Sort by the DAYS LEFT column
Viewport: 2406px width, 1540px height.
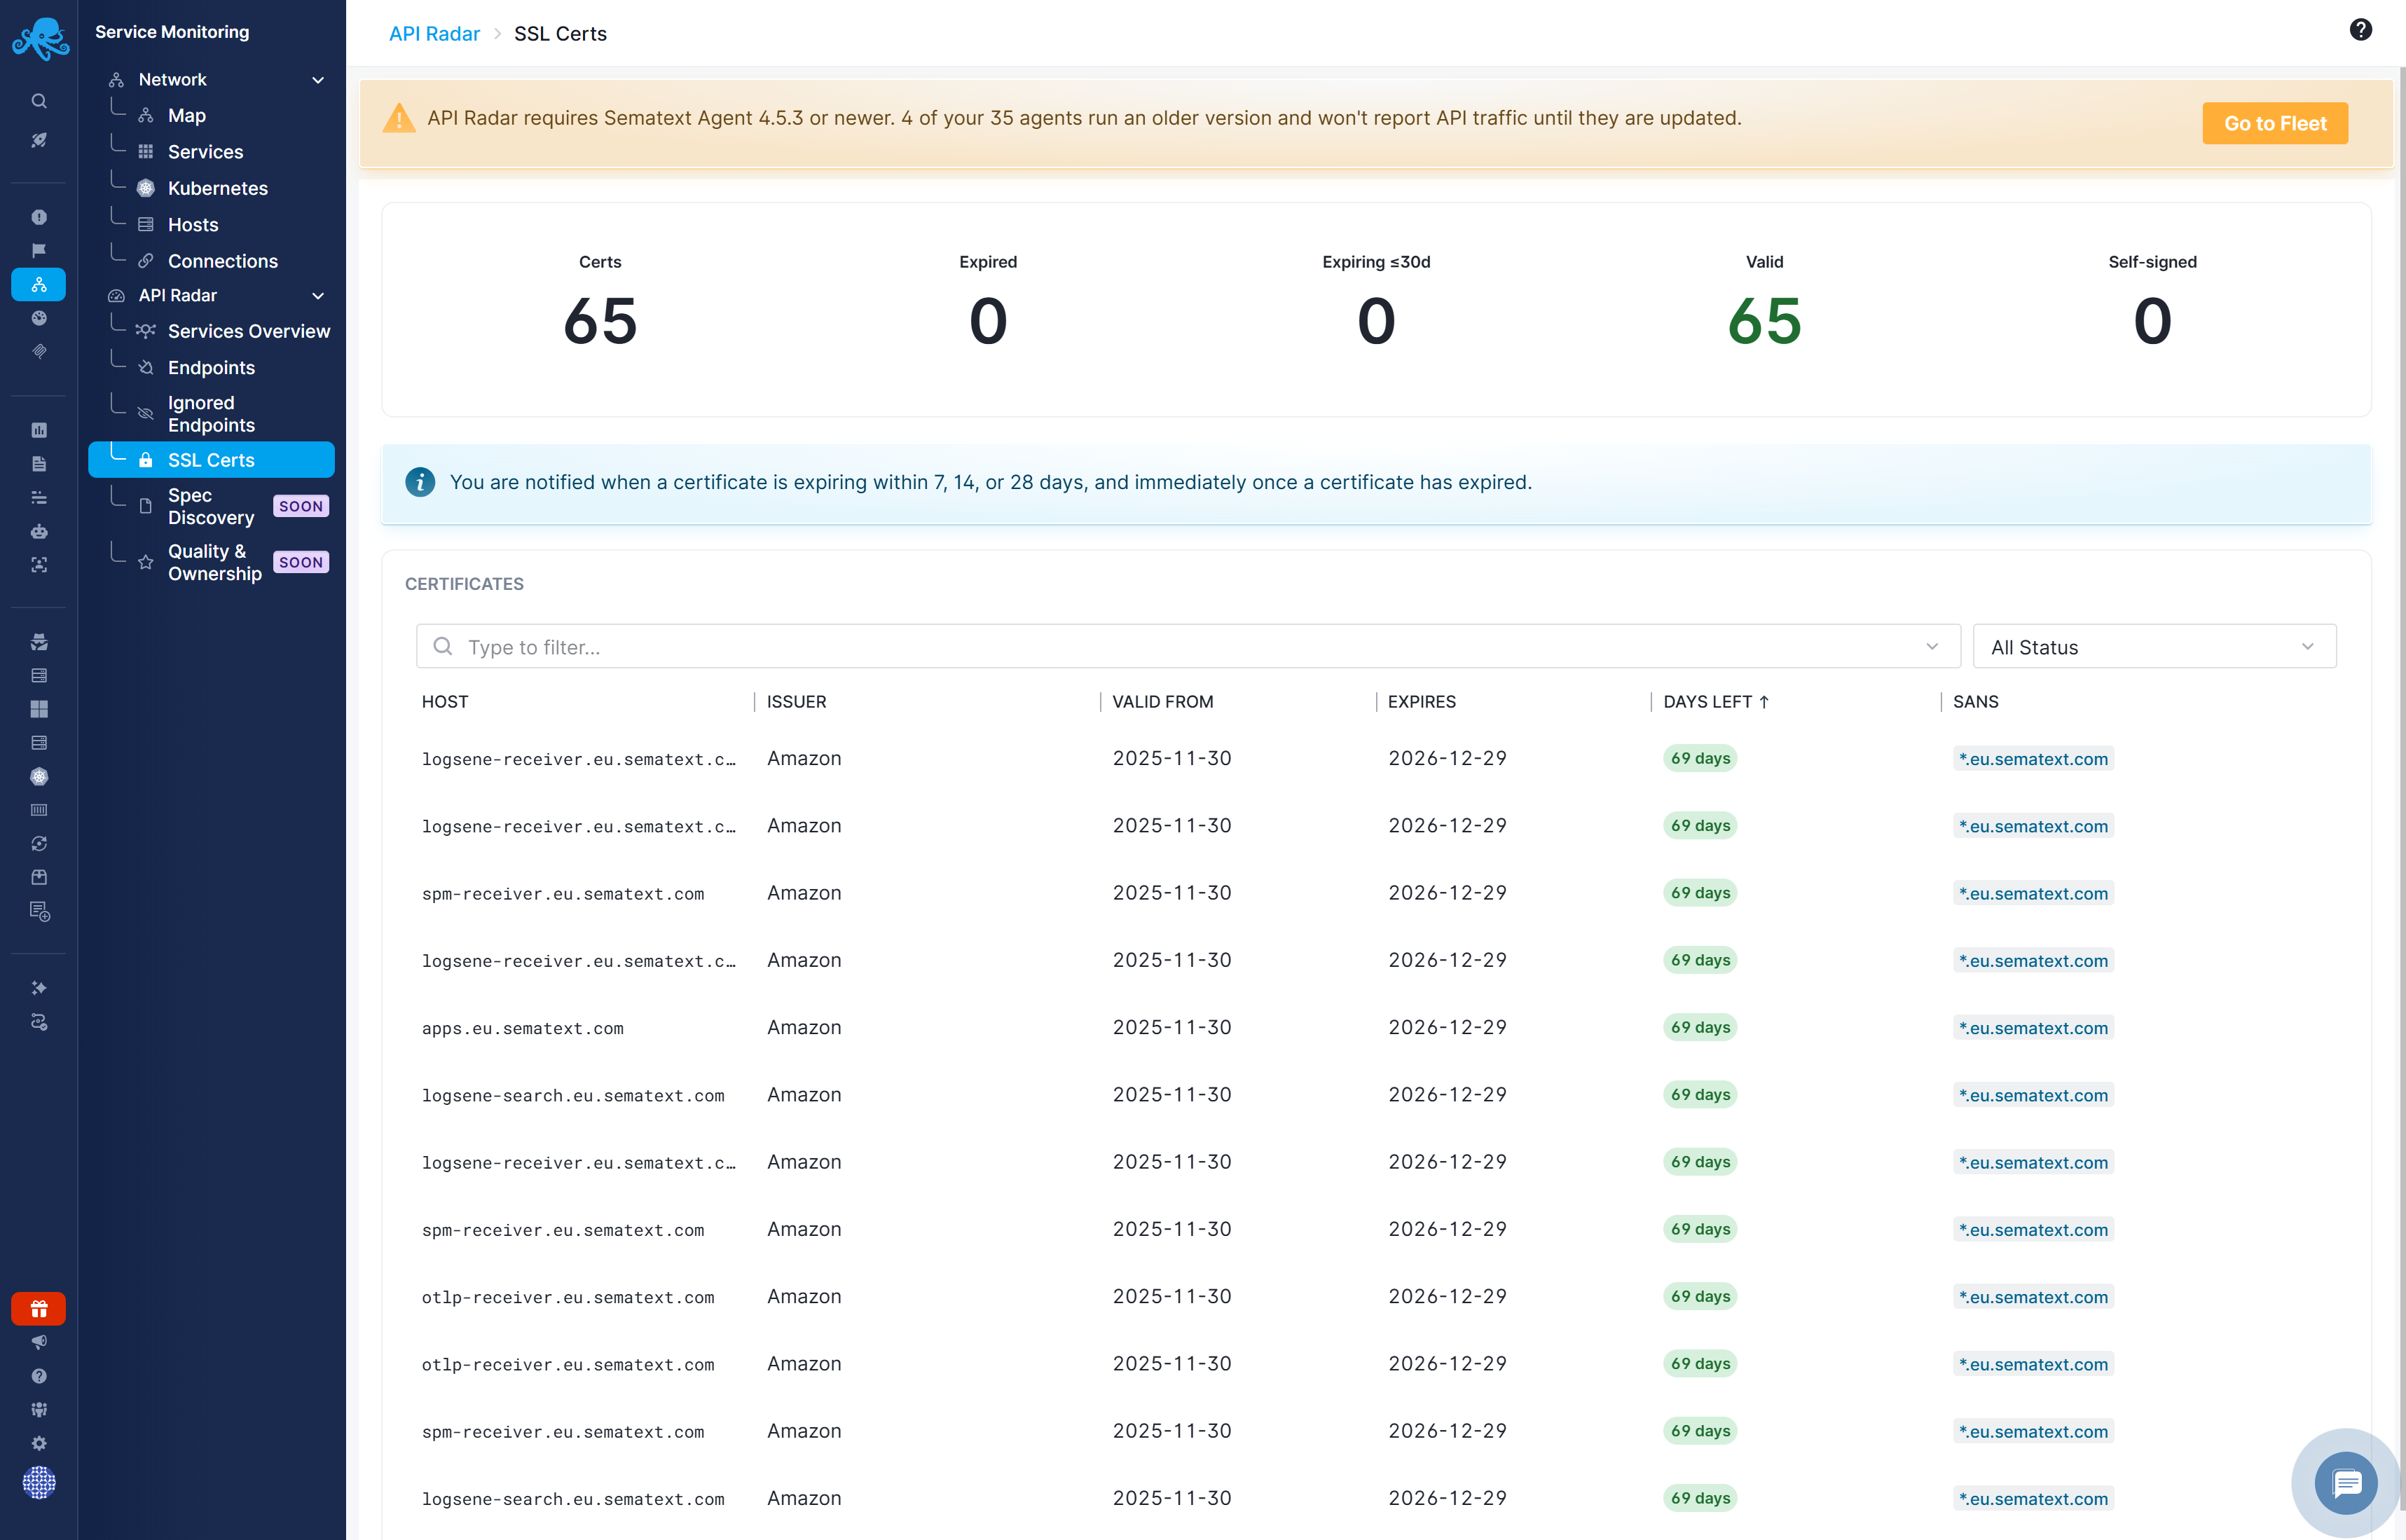1716,702
